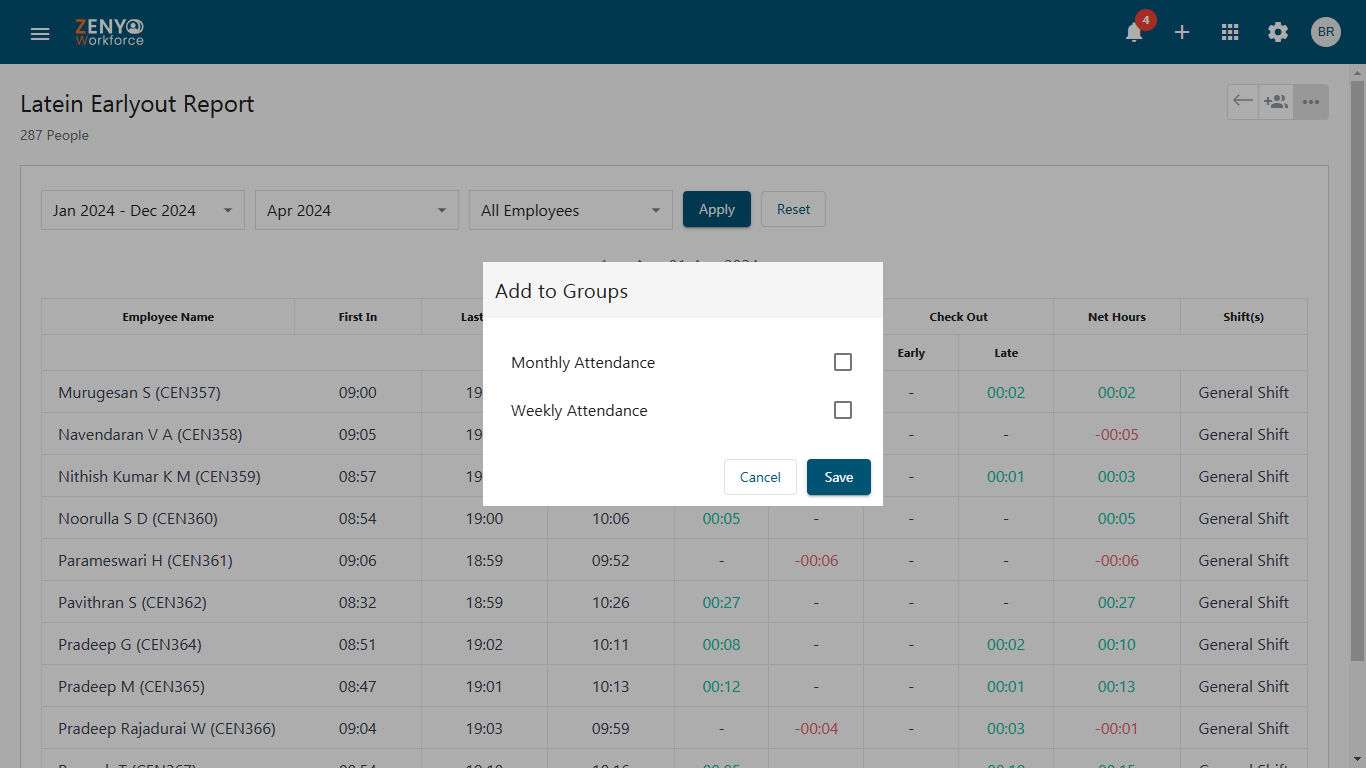Click Pradeep Rajadurai W's 19:03 time
Viewport: 1366px width, 768px height.
(484, 728)
